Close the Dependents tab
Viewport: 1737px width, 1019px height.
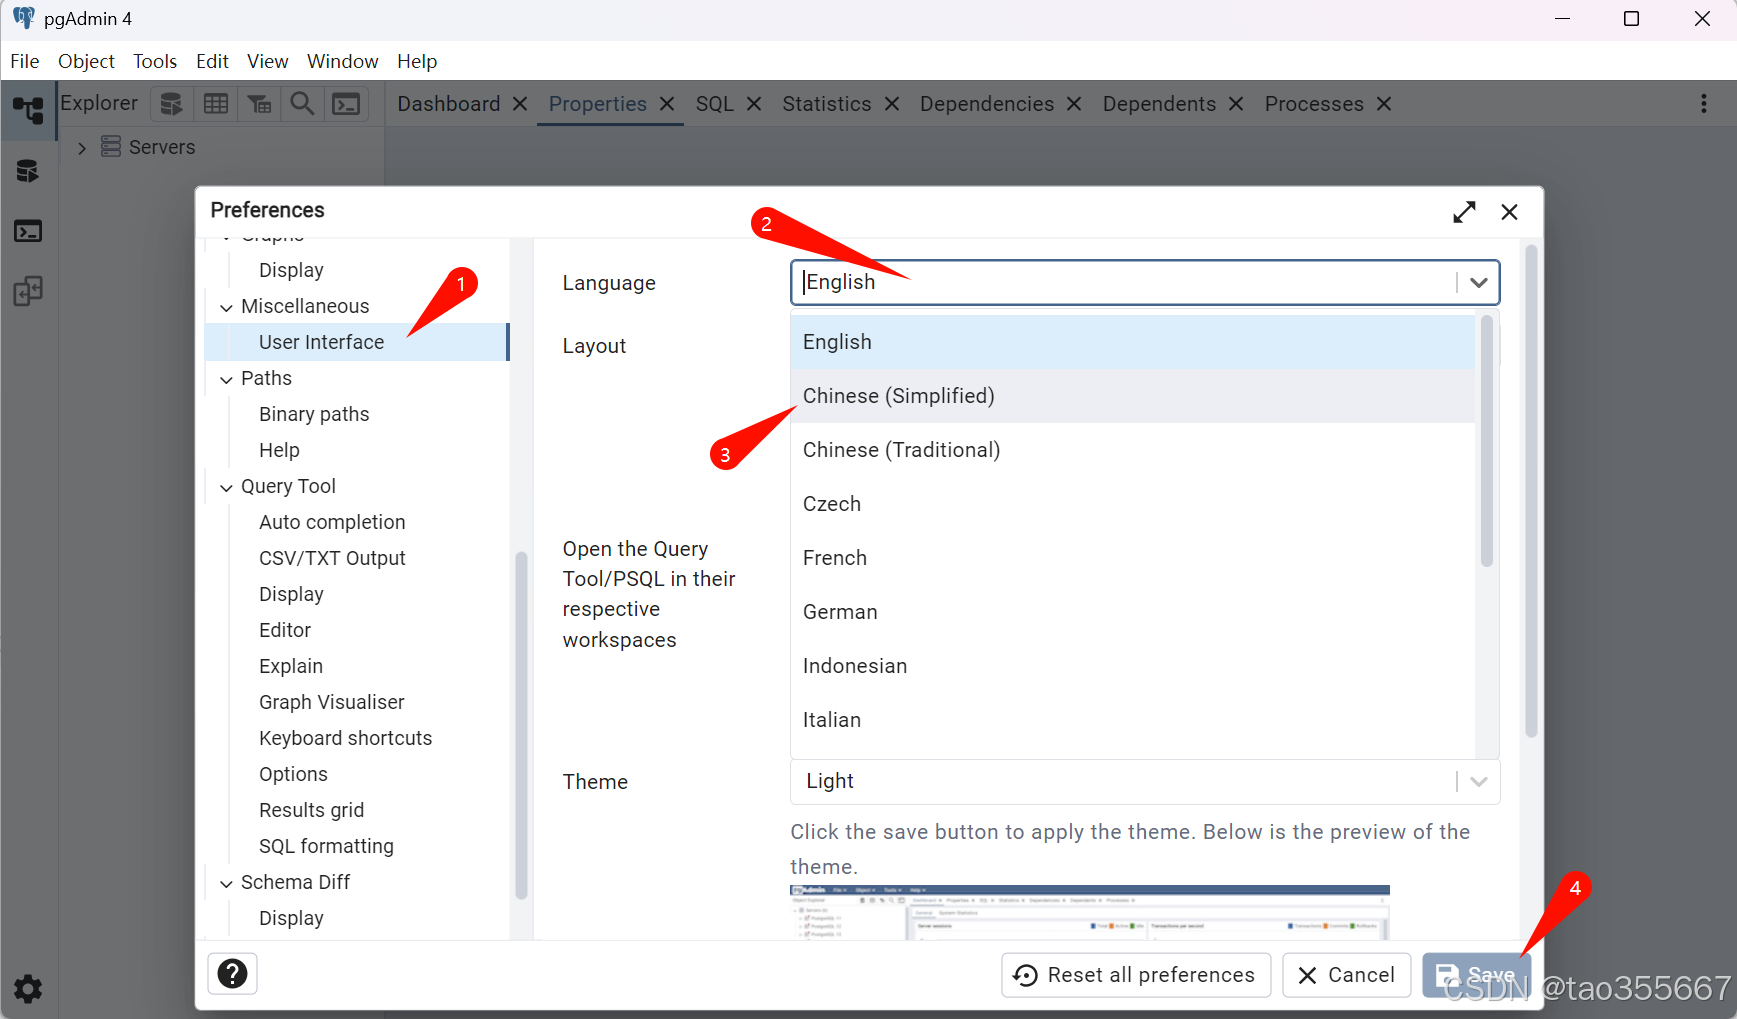(x=1236, y=104)
